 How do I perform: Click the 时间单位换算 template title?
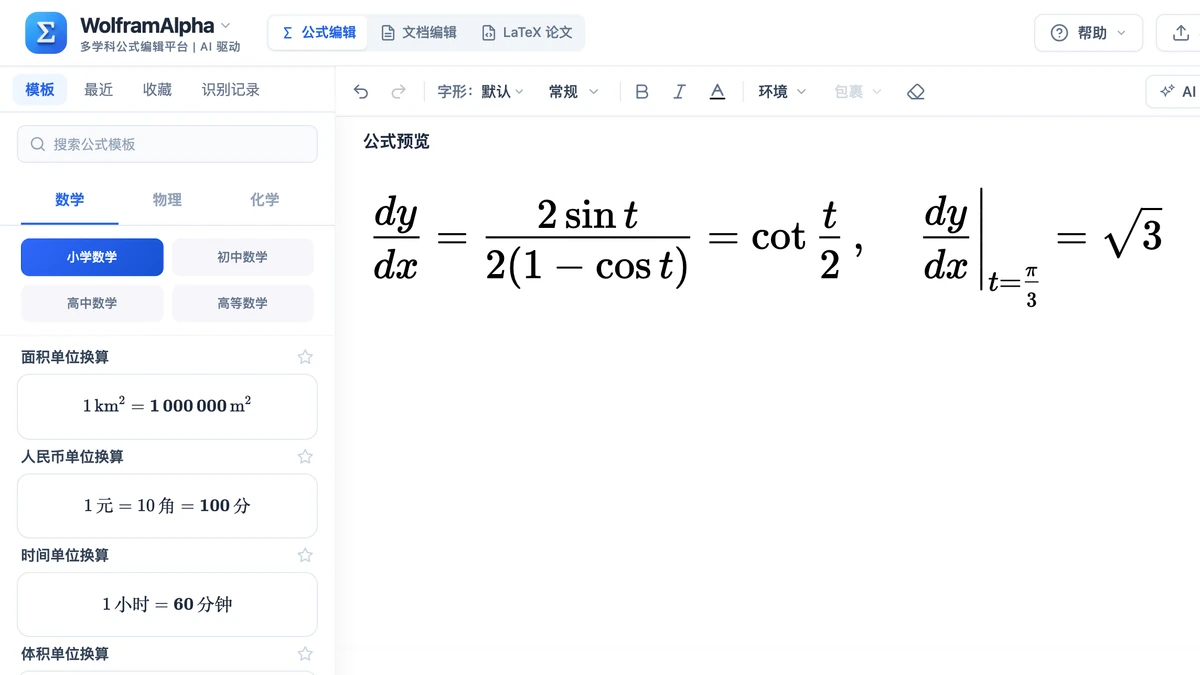(65, 555)
